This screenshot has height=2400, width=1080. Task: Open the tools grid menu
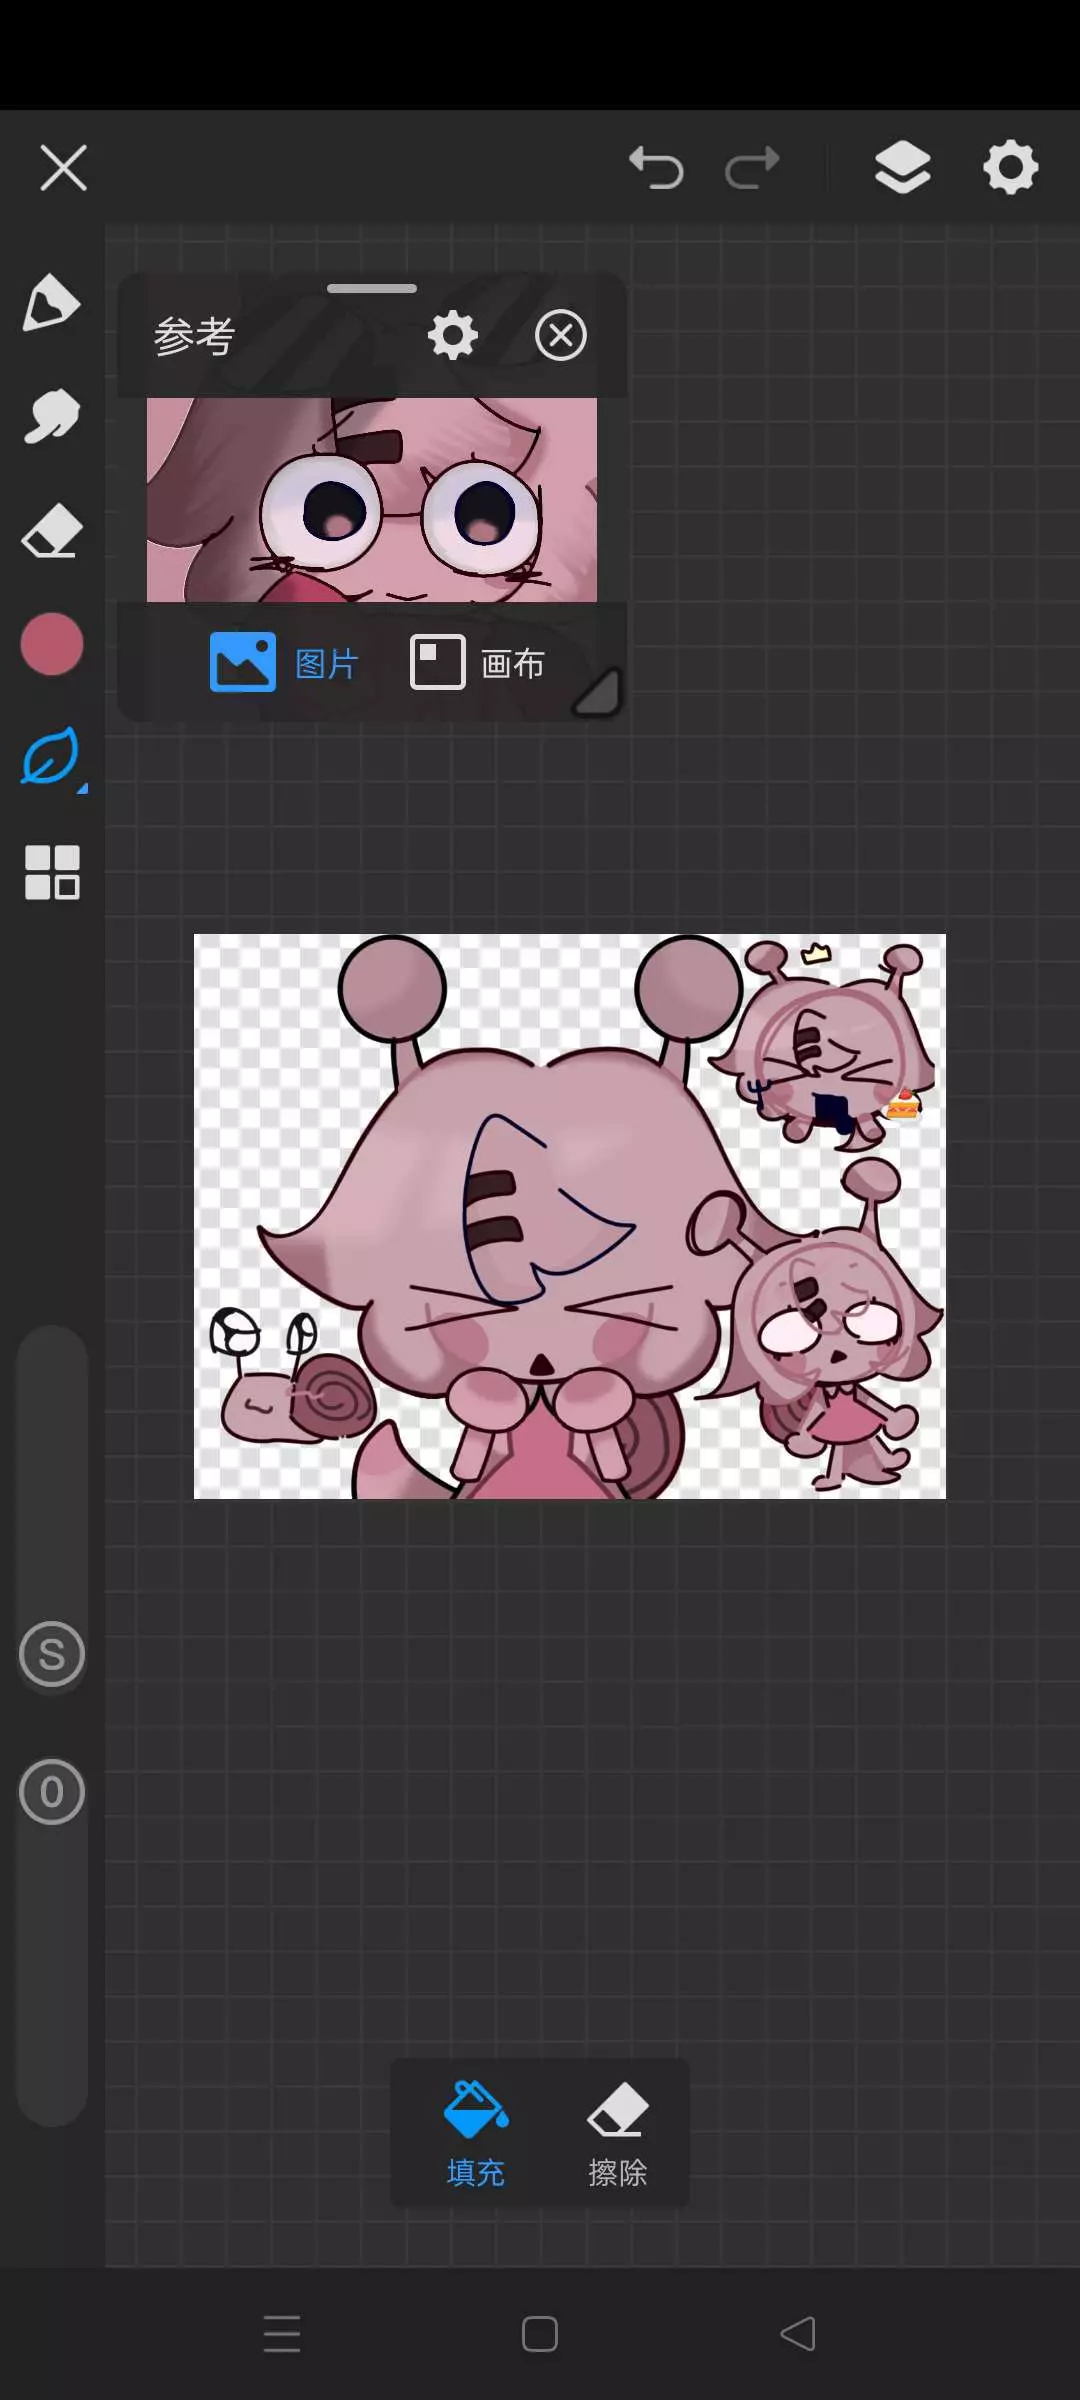point(52,872)
